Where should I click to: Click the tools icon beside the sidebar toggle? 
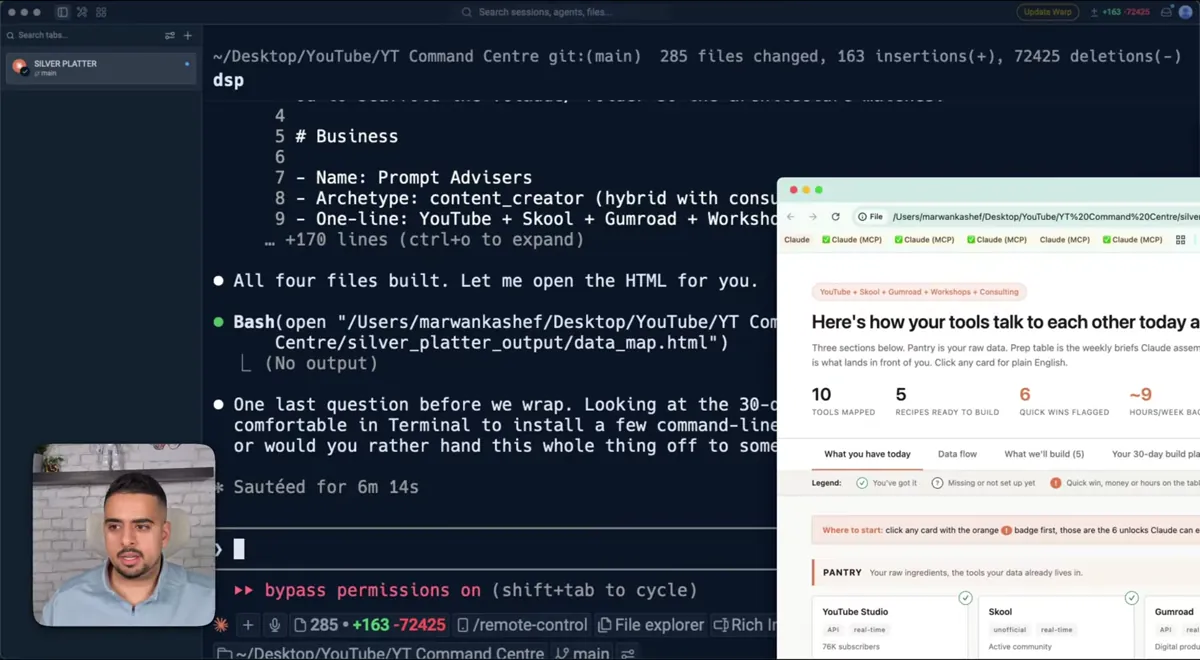[x=82, y=12]
